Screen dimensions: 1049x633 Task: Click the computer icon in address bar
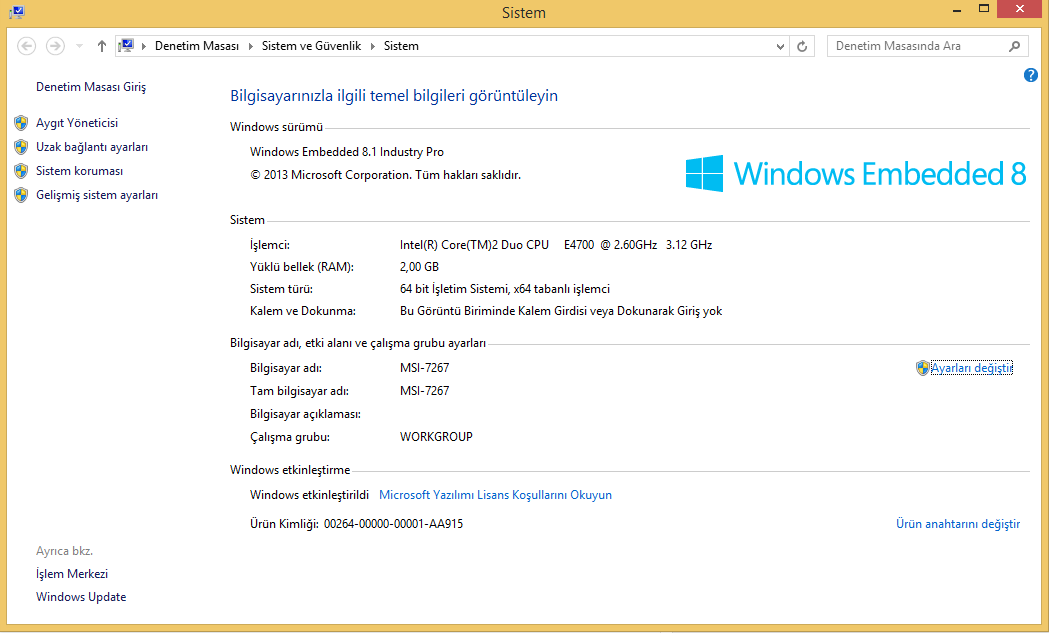126,46
